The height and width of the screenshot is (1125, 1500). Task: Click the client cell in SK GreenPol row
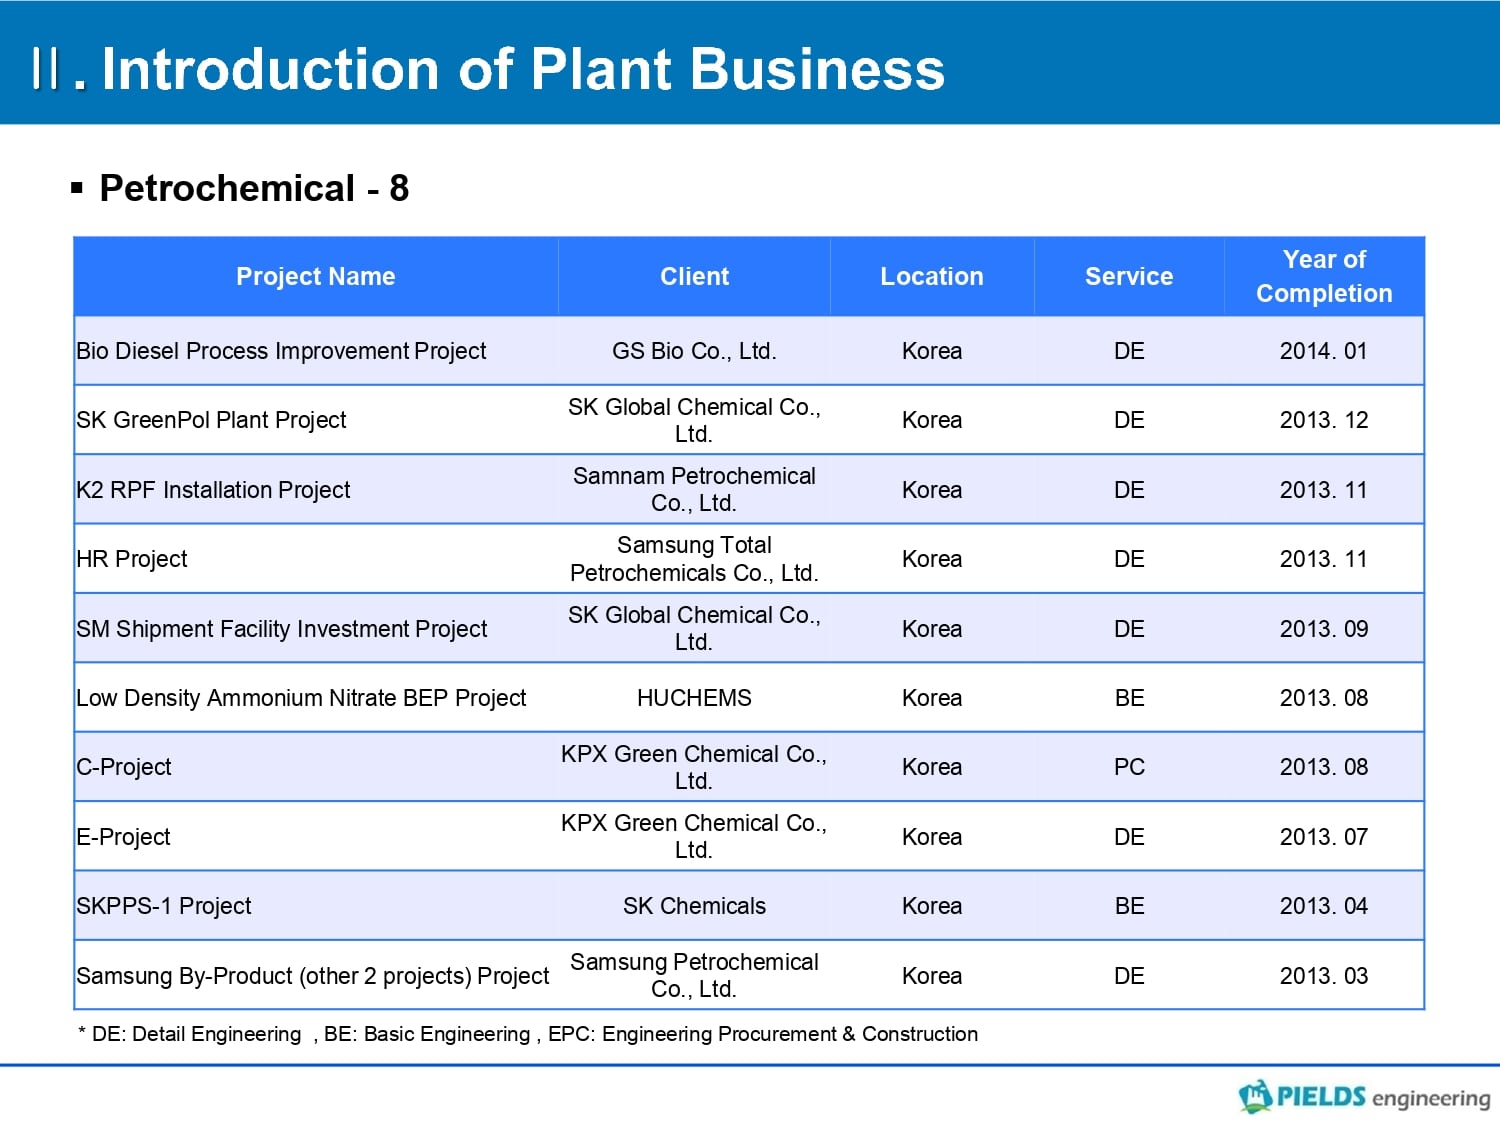pyautogui.click(x=694, y=420)
